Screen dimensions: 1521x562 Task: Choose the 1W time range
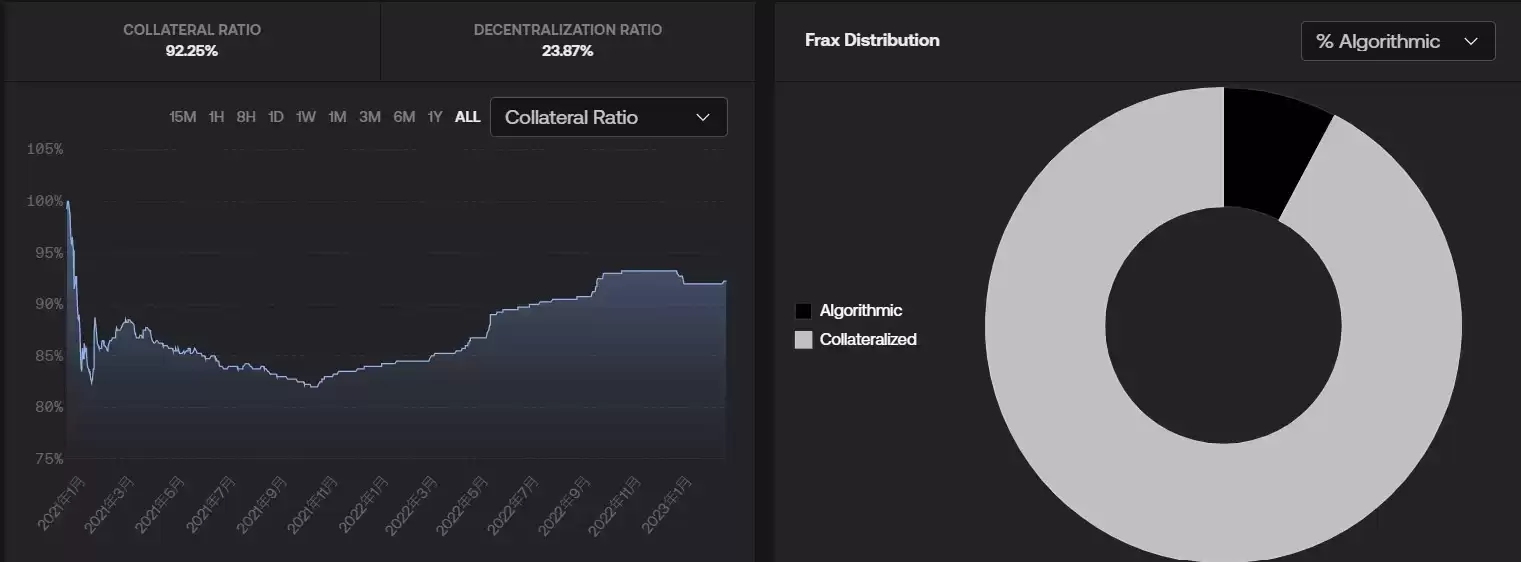click(306, 117)
